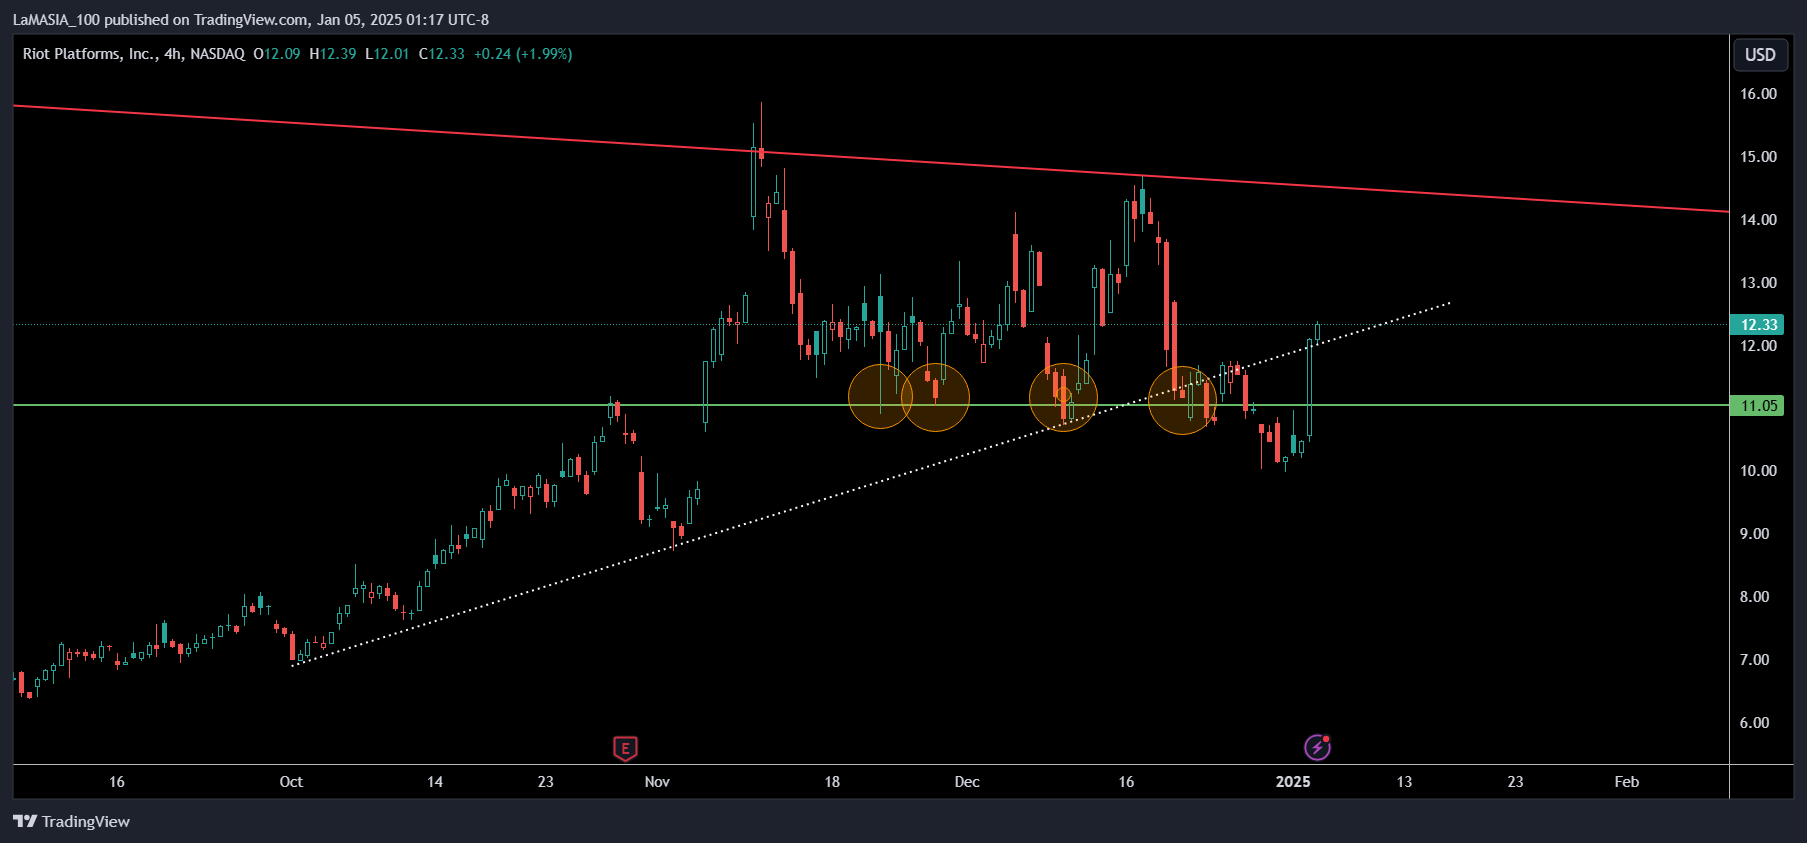Click the 16.00 price axis label
The width and height of the screenshot is (1807, 843).
pyautogui.click(x=1758, y=94)
